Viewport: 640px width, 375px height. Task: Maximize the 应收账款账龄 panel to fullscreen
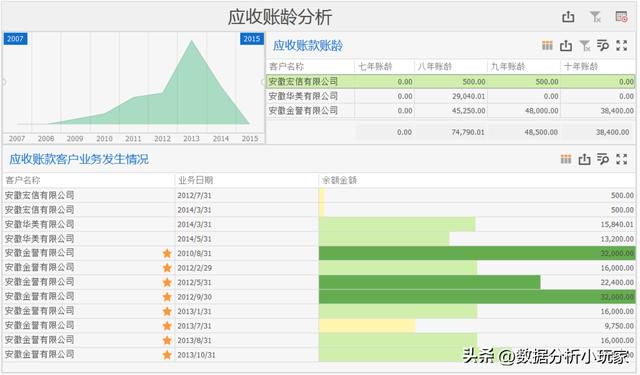622,45
